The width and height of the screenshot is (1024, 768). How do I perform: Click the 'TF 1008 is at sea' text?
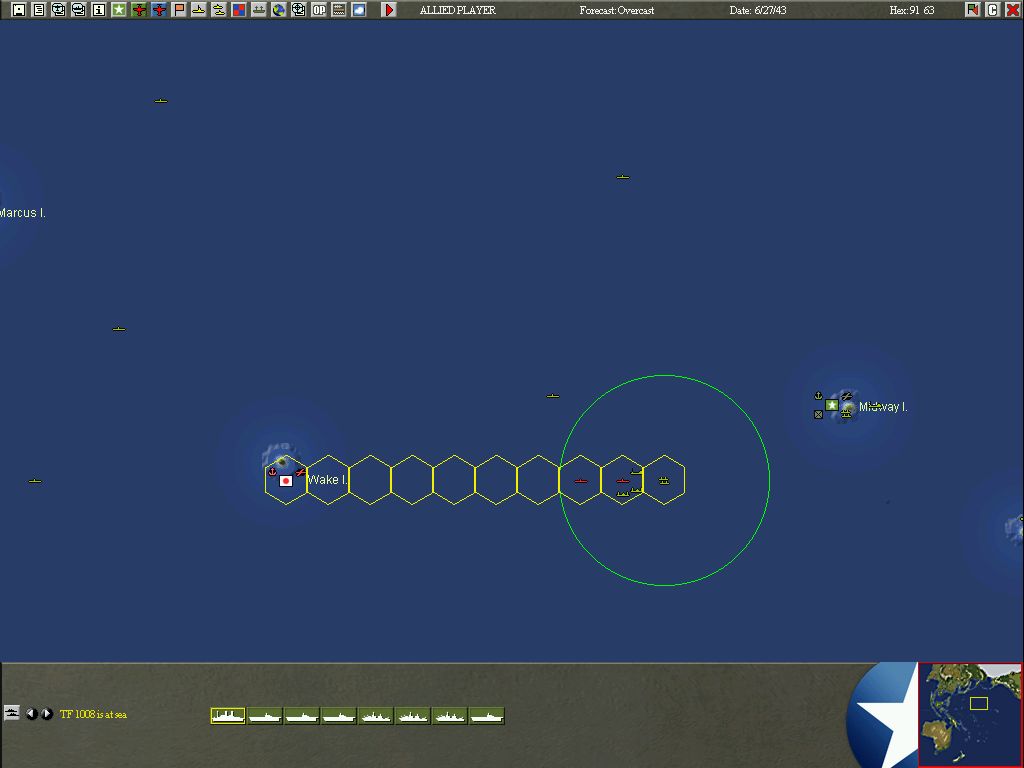[93, 714]
